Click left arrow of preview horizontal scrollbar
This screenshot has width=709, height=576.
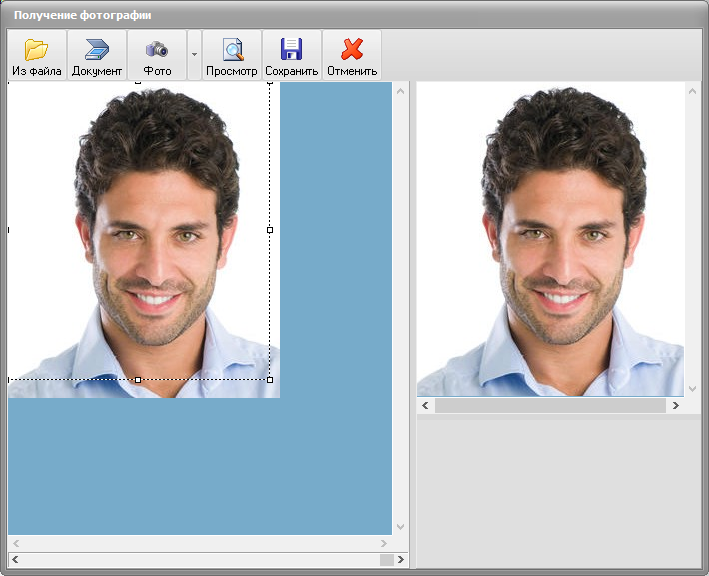[425, 406]
